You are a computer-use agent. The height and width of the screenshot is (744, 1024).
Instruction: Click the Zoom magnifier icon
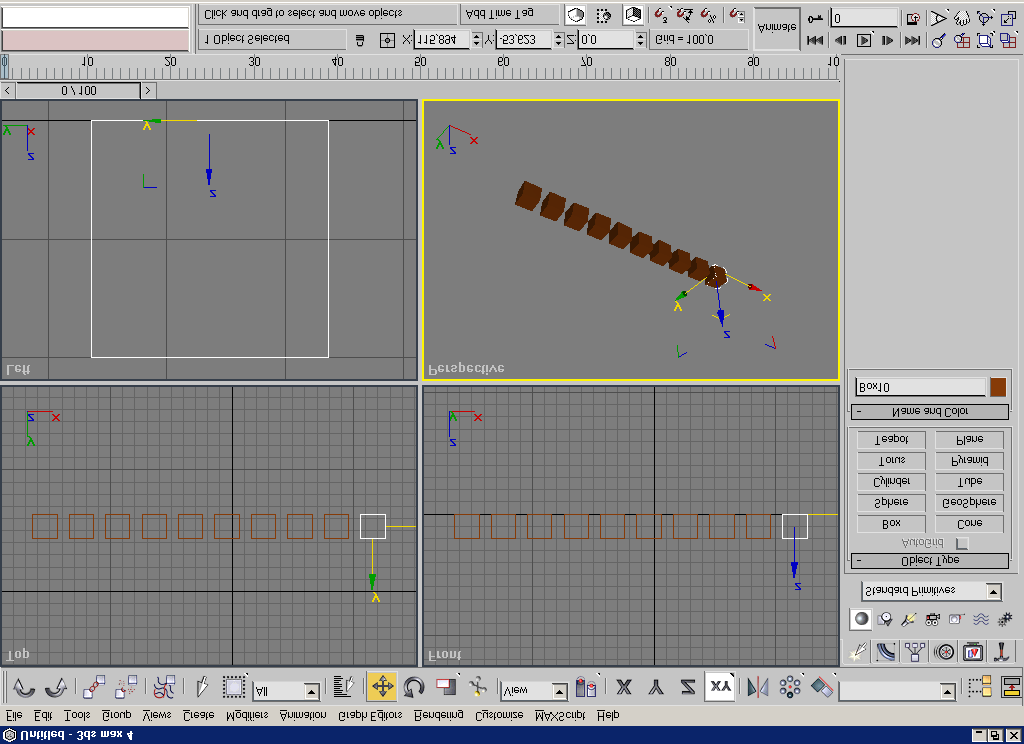(x=939, y=40)
